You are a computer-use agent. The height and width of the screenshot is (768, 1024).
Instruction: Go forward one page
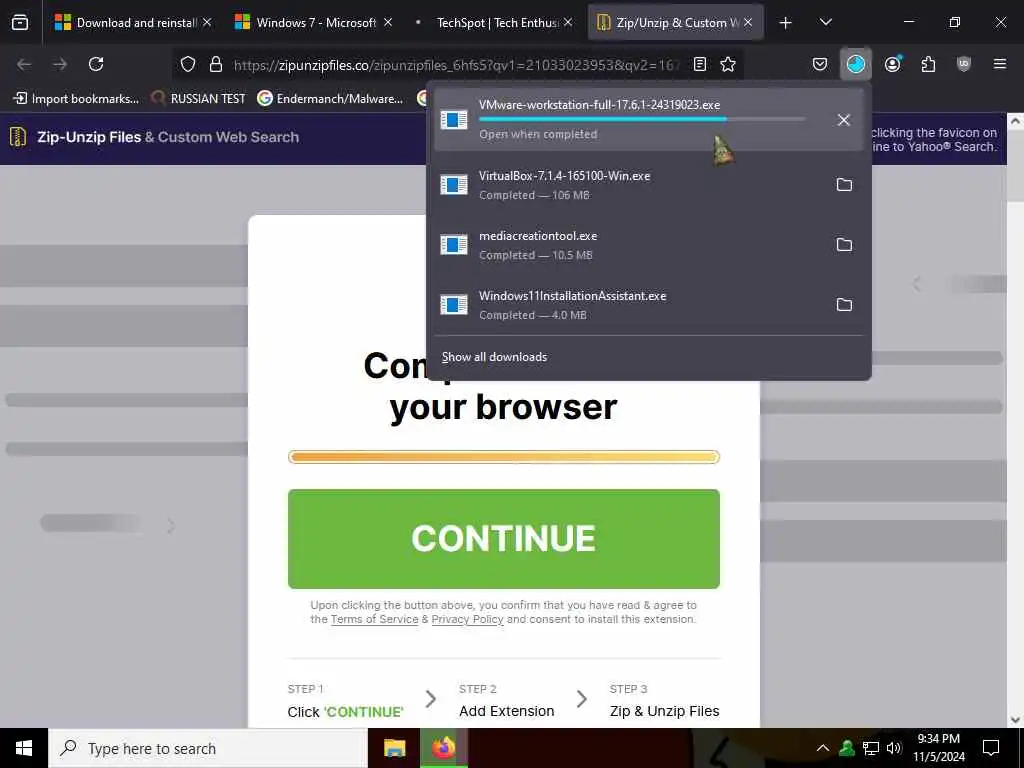coord(60,64)
